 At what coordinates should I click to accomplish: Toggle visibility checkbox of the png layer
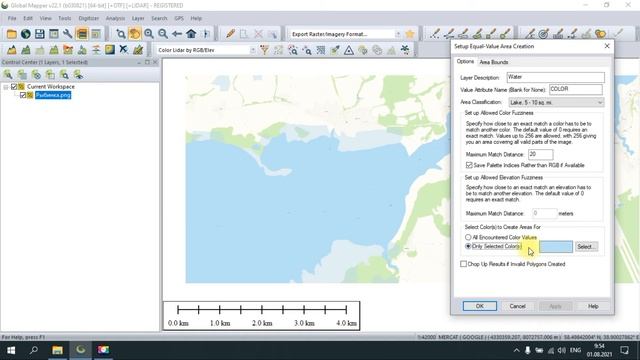[x=23, y=95]
